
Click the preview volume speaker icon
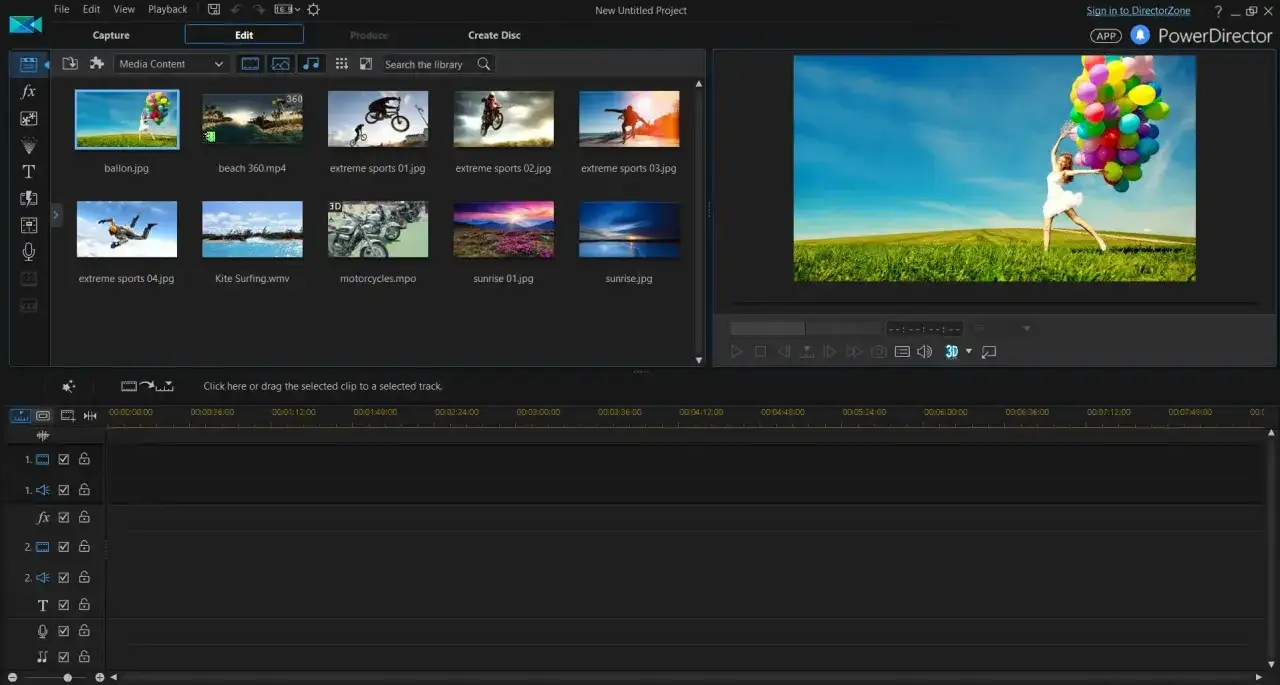tap(925, 352)
